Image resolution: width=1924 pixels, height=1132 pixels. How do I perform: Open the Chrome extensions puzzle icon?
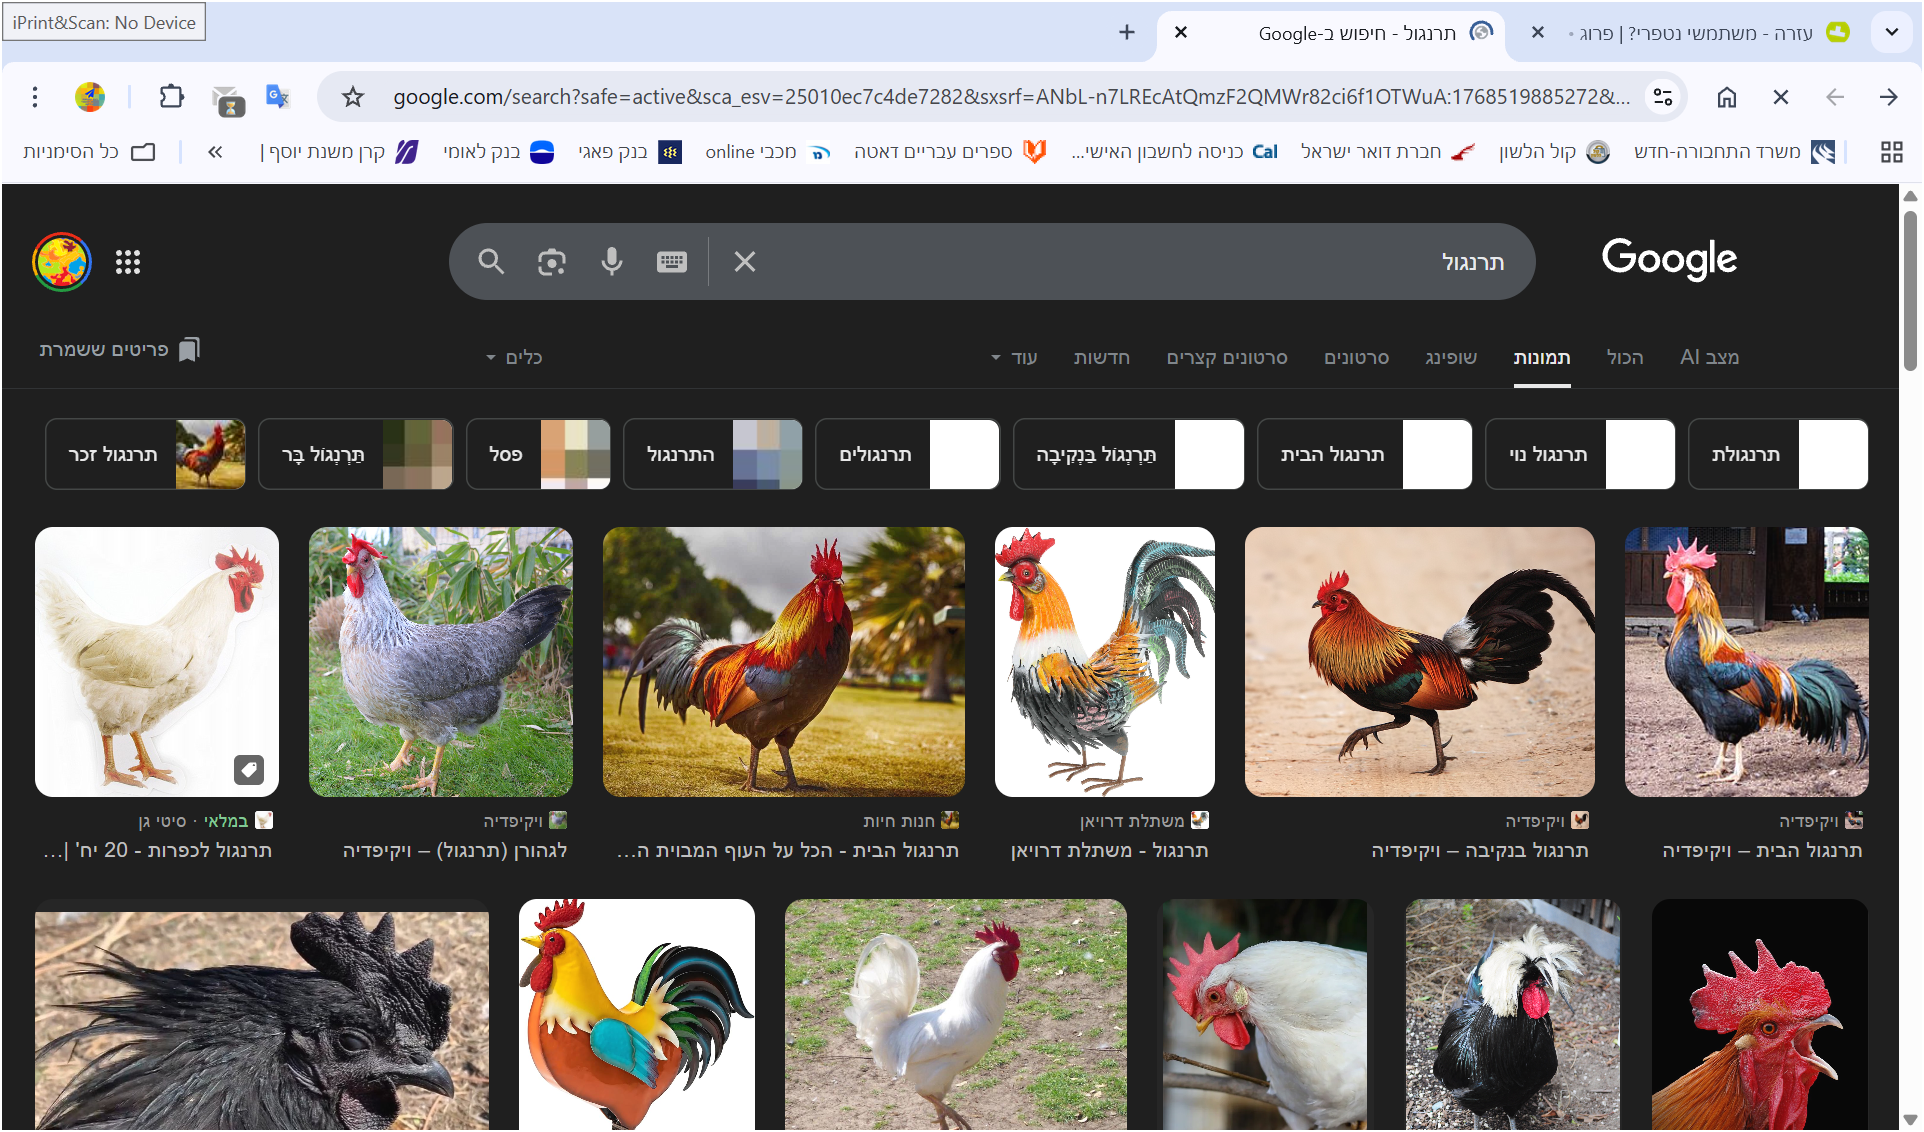[x=172, y=97]
